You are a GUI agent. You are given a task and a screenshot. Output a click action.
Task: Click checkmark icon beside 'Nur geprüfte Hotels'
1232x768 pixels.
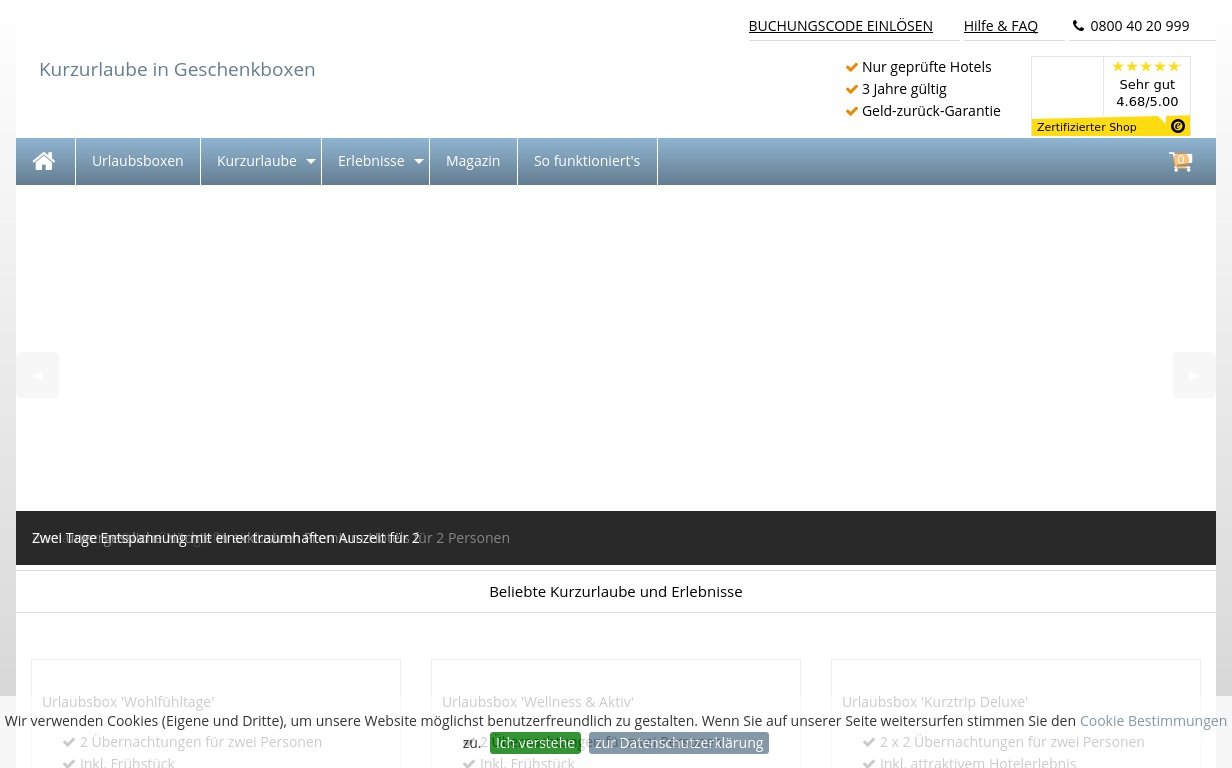[x=852, y=67]
